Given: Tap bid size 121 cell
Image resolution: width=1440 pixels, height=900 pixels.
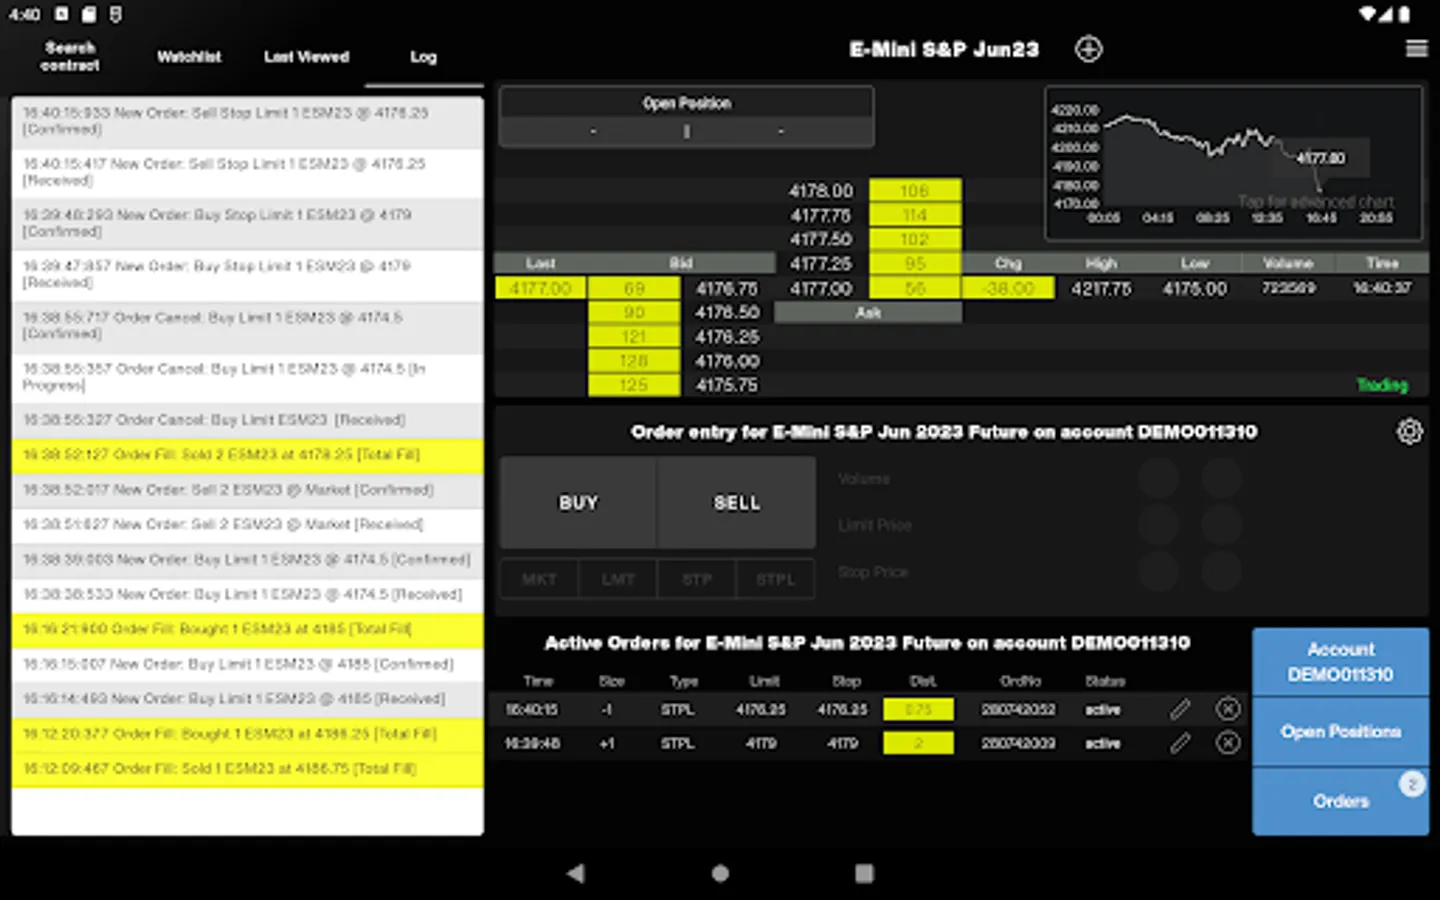Looking at the screenshot, I should [634, 337].
